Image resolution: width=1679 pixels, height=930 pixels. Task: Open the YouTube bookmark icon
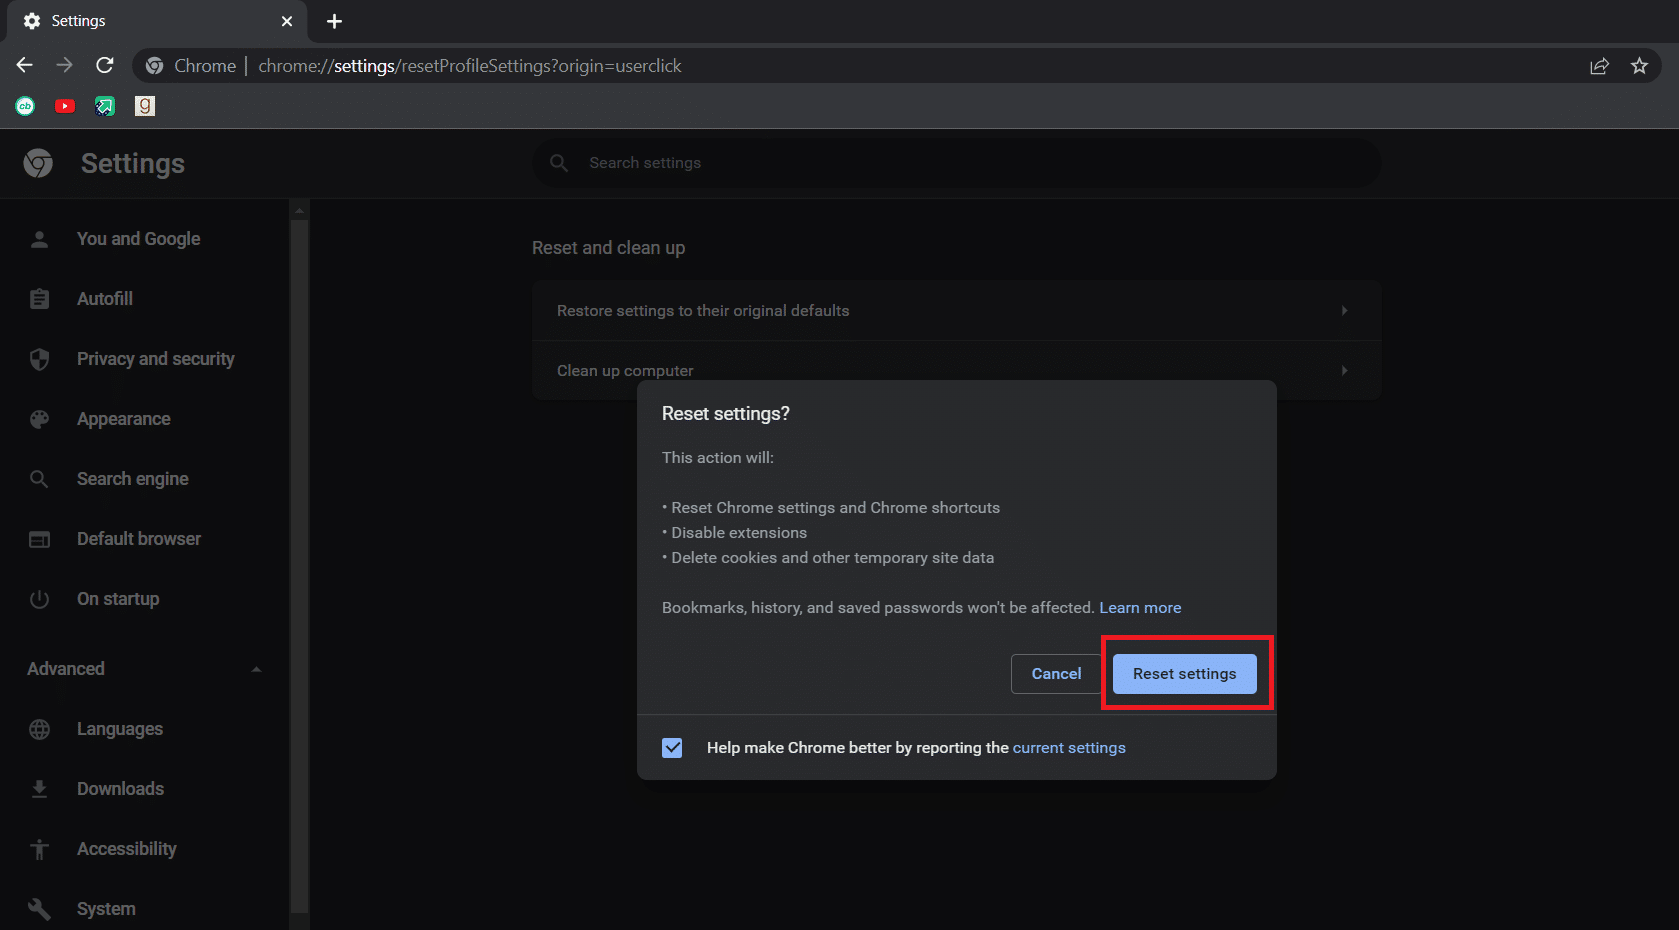(65, 106)
